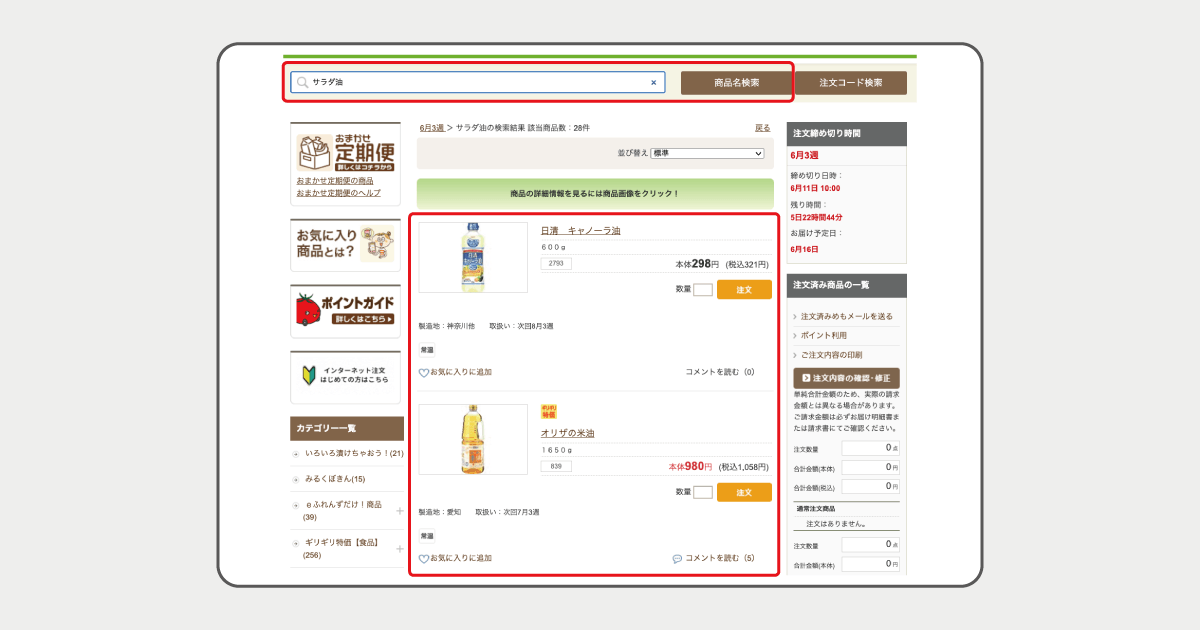Click the heart icon for オリザの米油
Viewport: 1200px width, 630px height.
(x=424, y=559)
